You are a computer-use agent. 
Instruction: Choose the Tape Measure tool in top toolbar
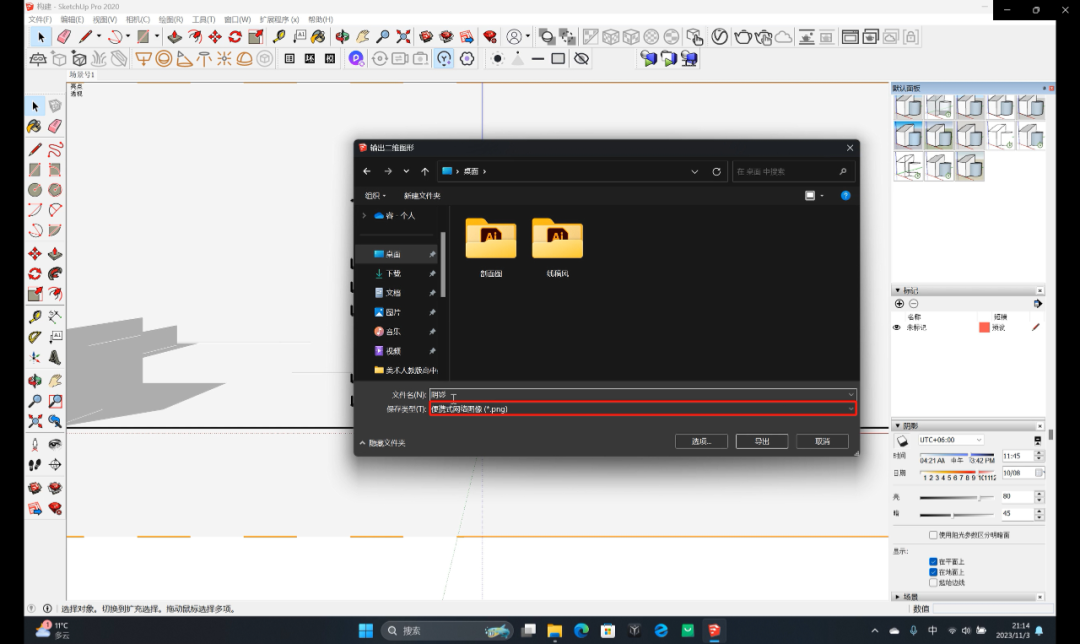click(279, 37)
